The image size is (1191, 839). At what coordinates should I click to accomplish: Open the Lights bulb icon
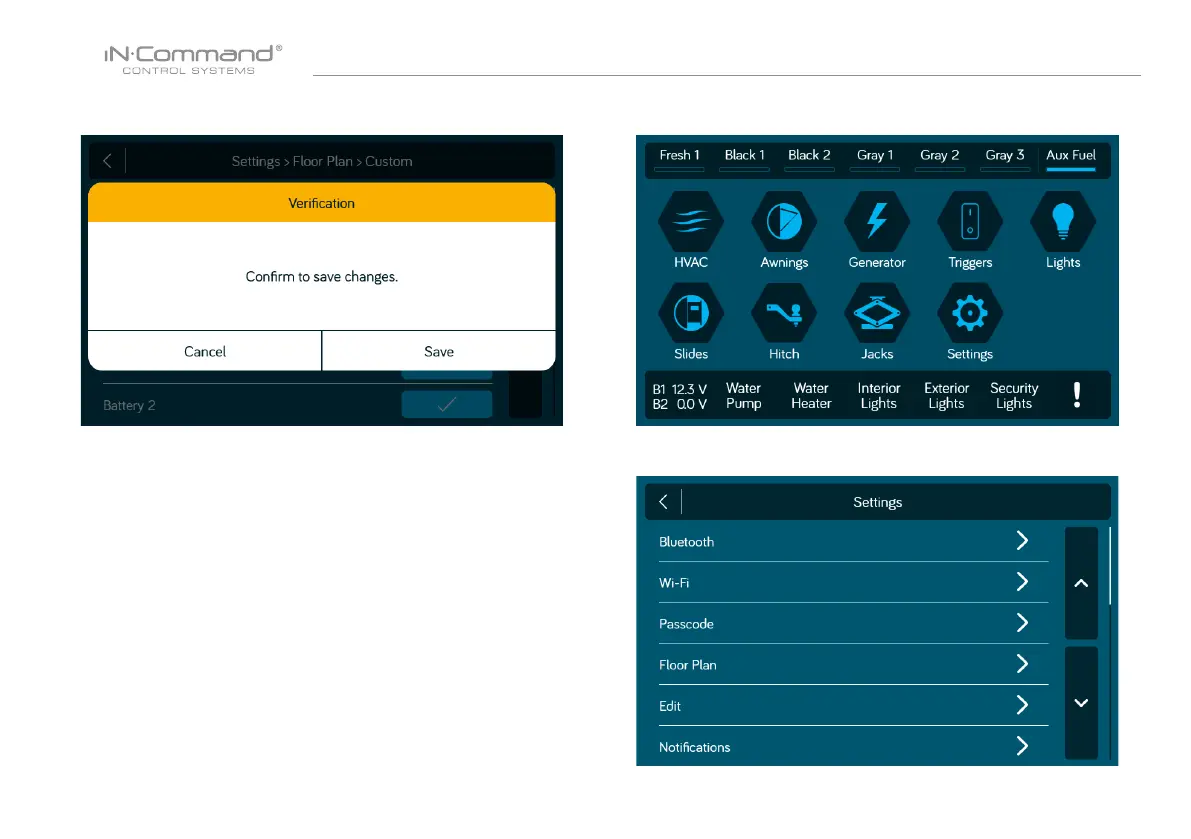tap(1063, 222)
